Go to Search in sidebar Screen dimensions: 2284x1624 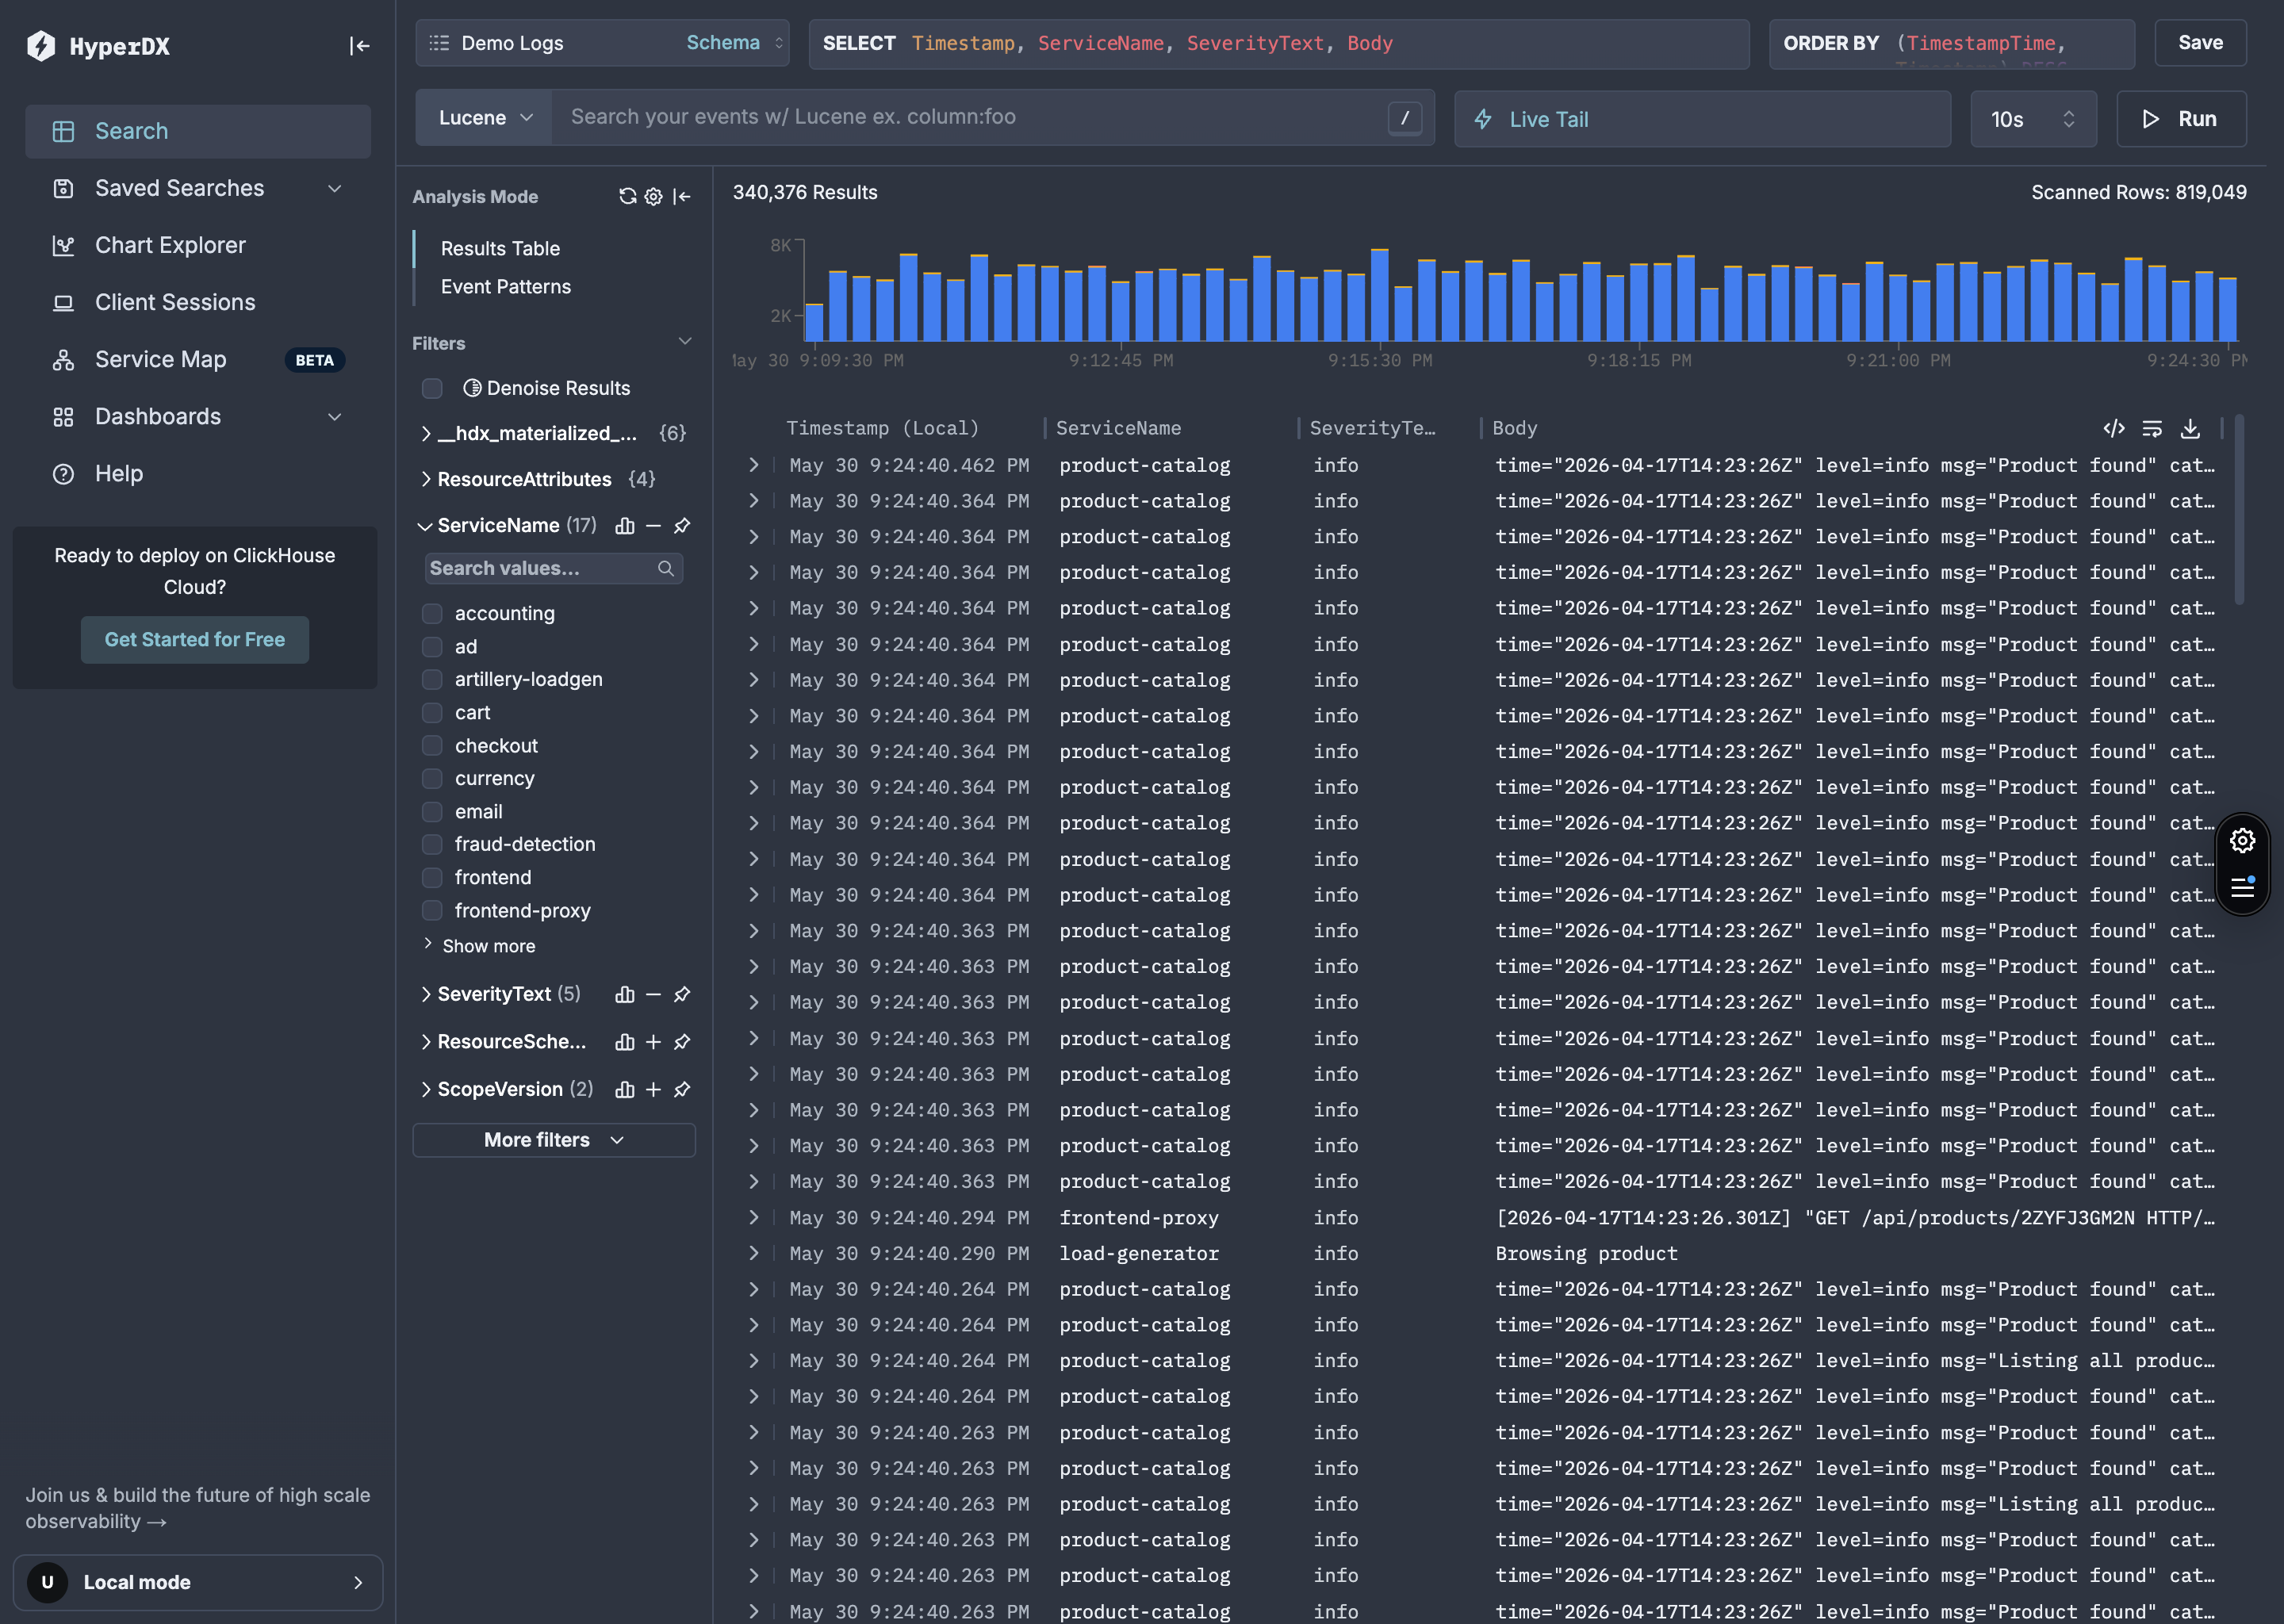(x=198, y=131)
